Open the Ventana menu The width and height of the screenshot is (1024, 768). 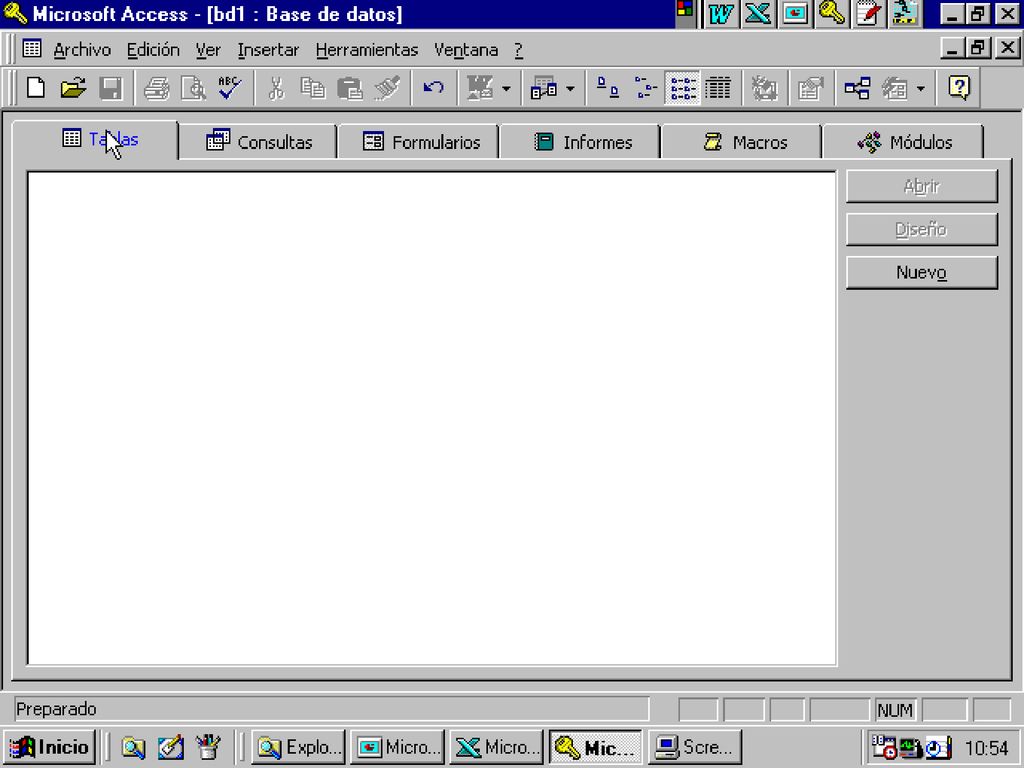[x=466, y=50]
